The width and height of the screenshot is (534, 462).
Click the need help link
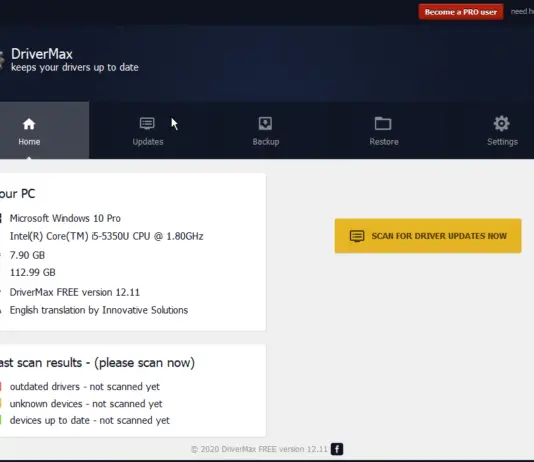pos(522,12)
